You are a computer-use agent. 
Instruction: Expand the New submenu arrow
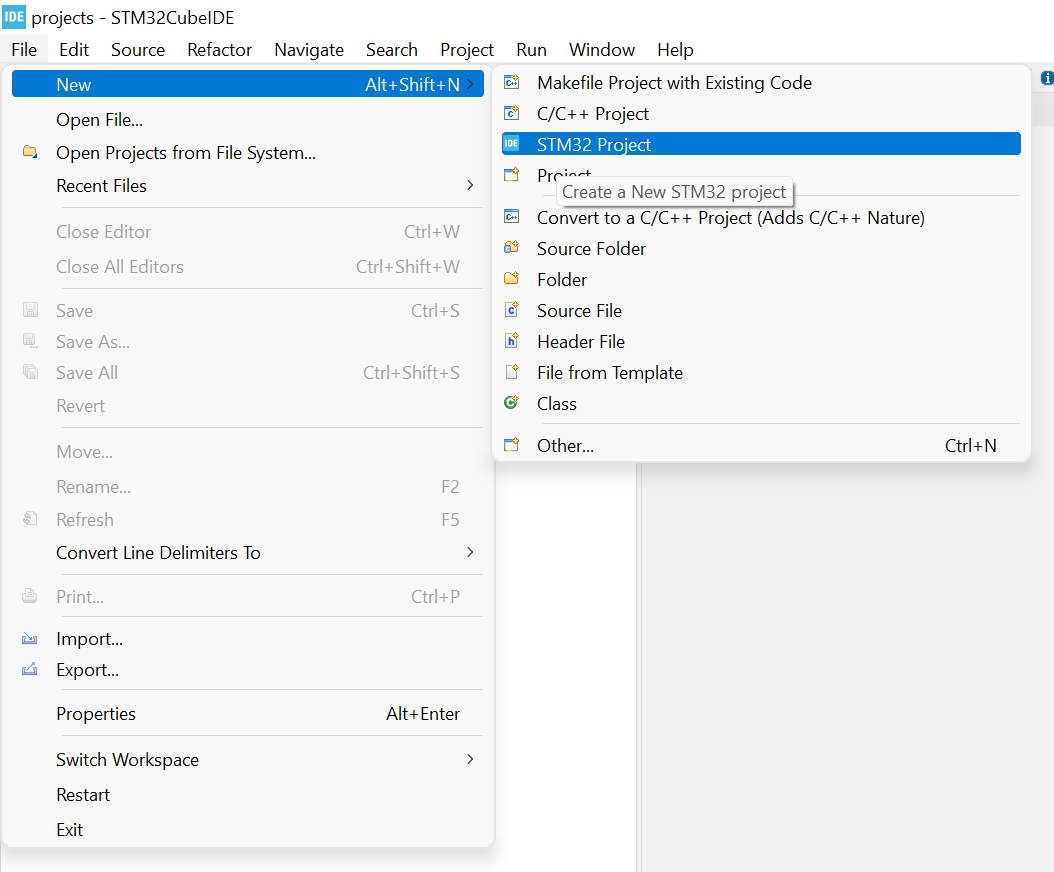[x=471, y=84]
